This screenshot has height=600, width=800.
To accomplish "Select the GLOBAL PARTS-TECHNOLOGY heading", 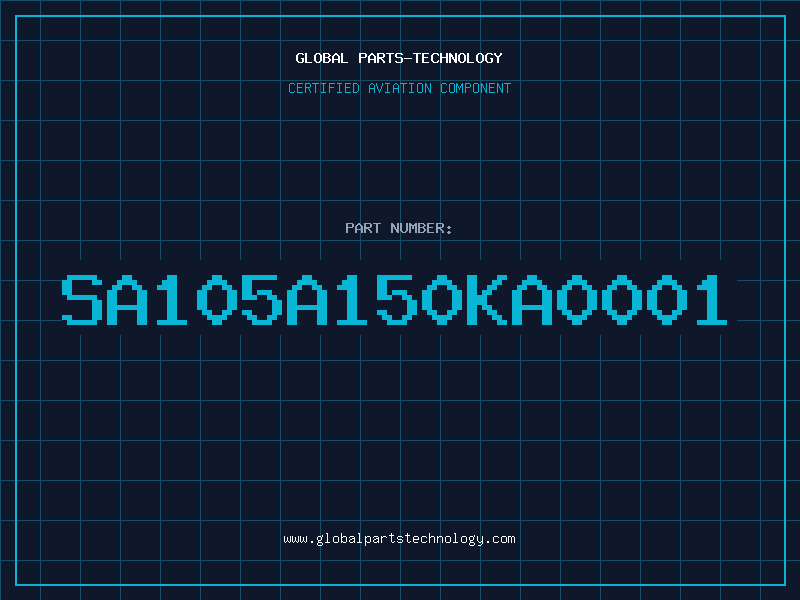I will pos(399,58).
